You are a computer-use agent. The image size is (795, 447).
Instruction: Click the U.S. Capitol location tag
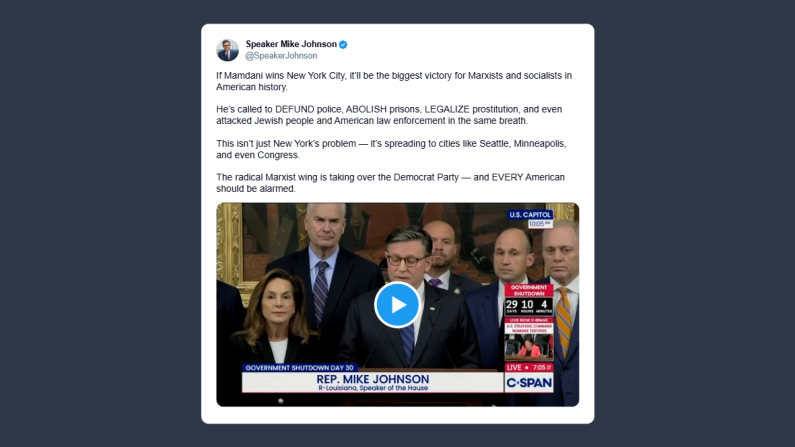pos(530,214)
